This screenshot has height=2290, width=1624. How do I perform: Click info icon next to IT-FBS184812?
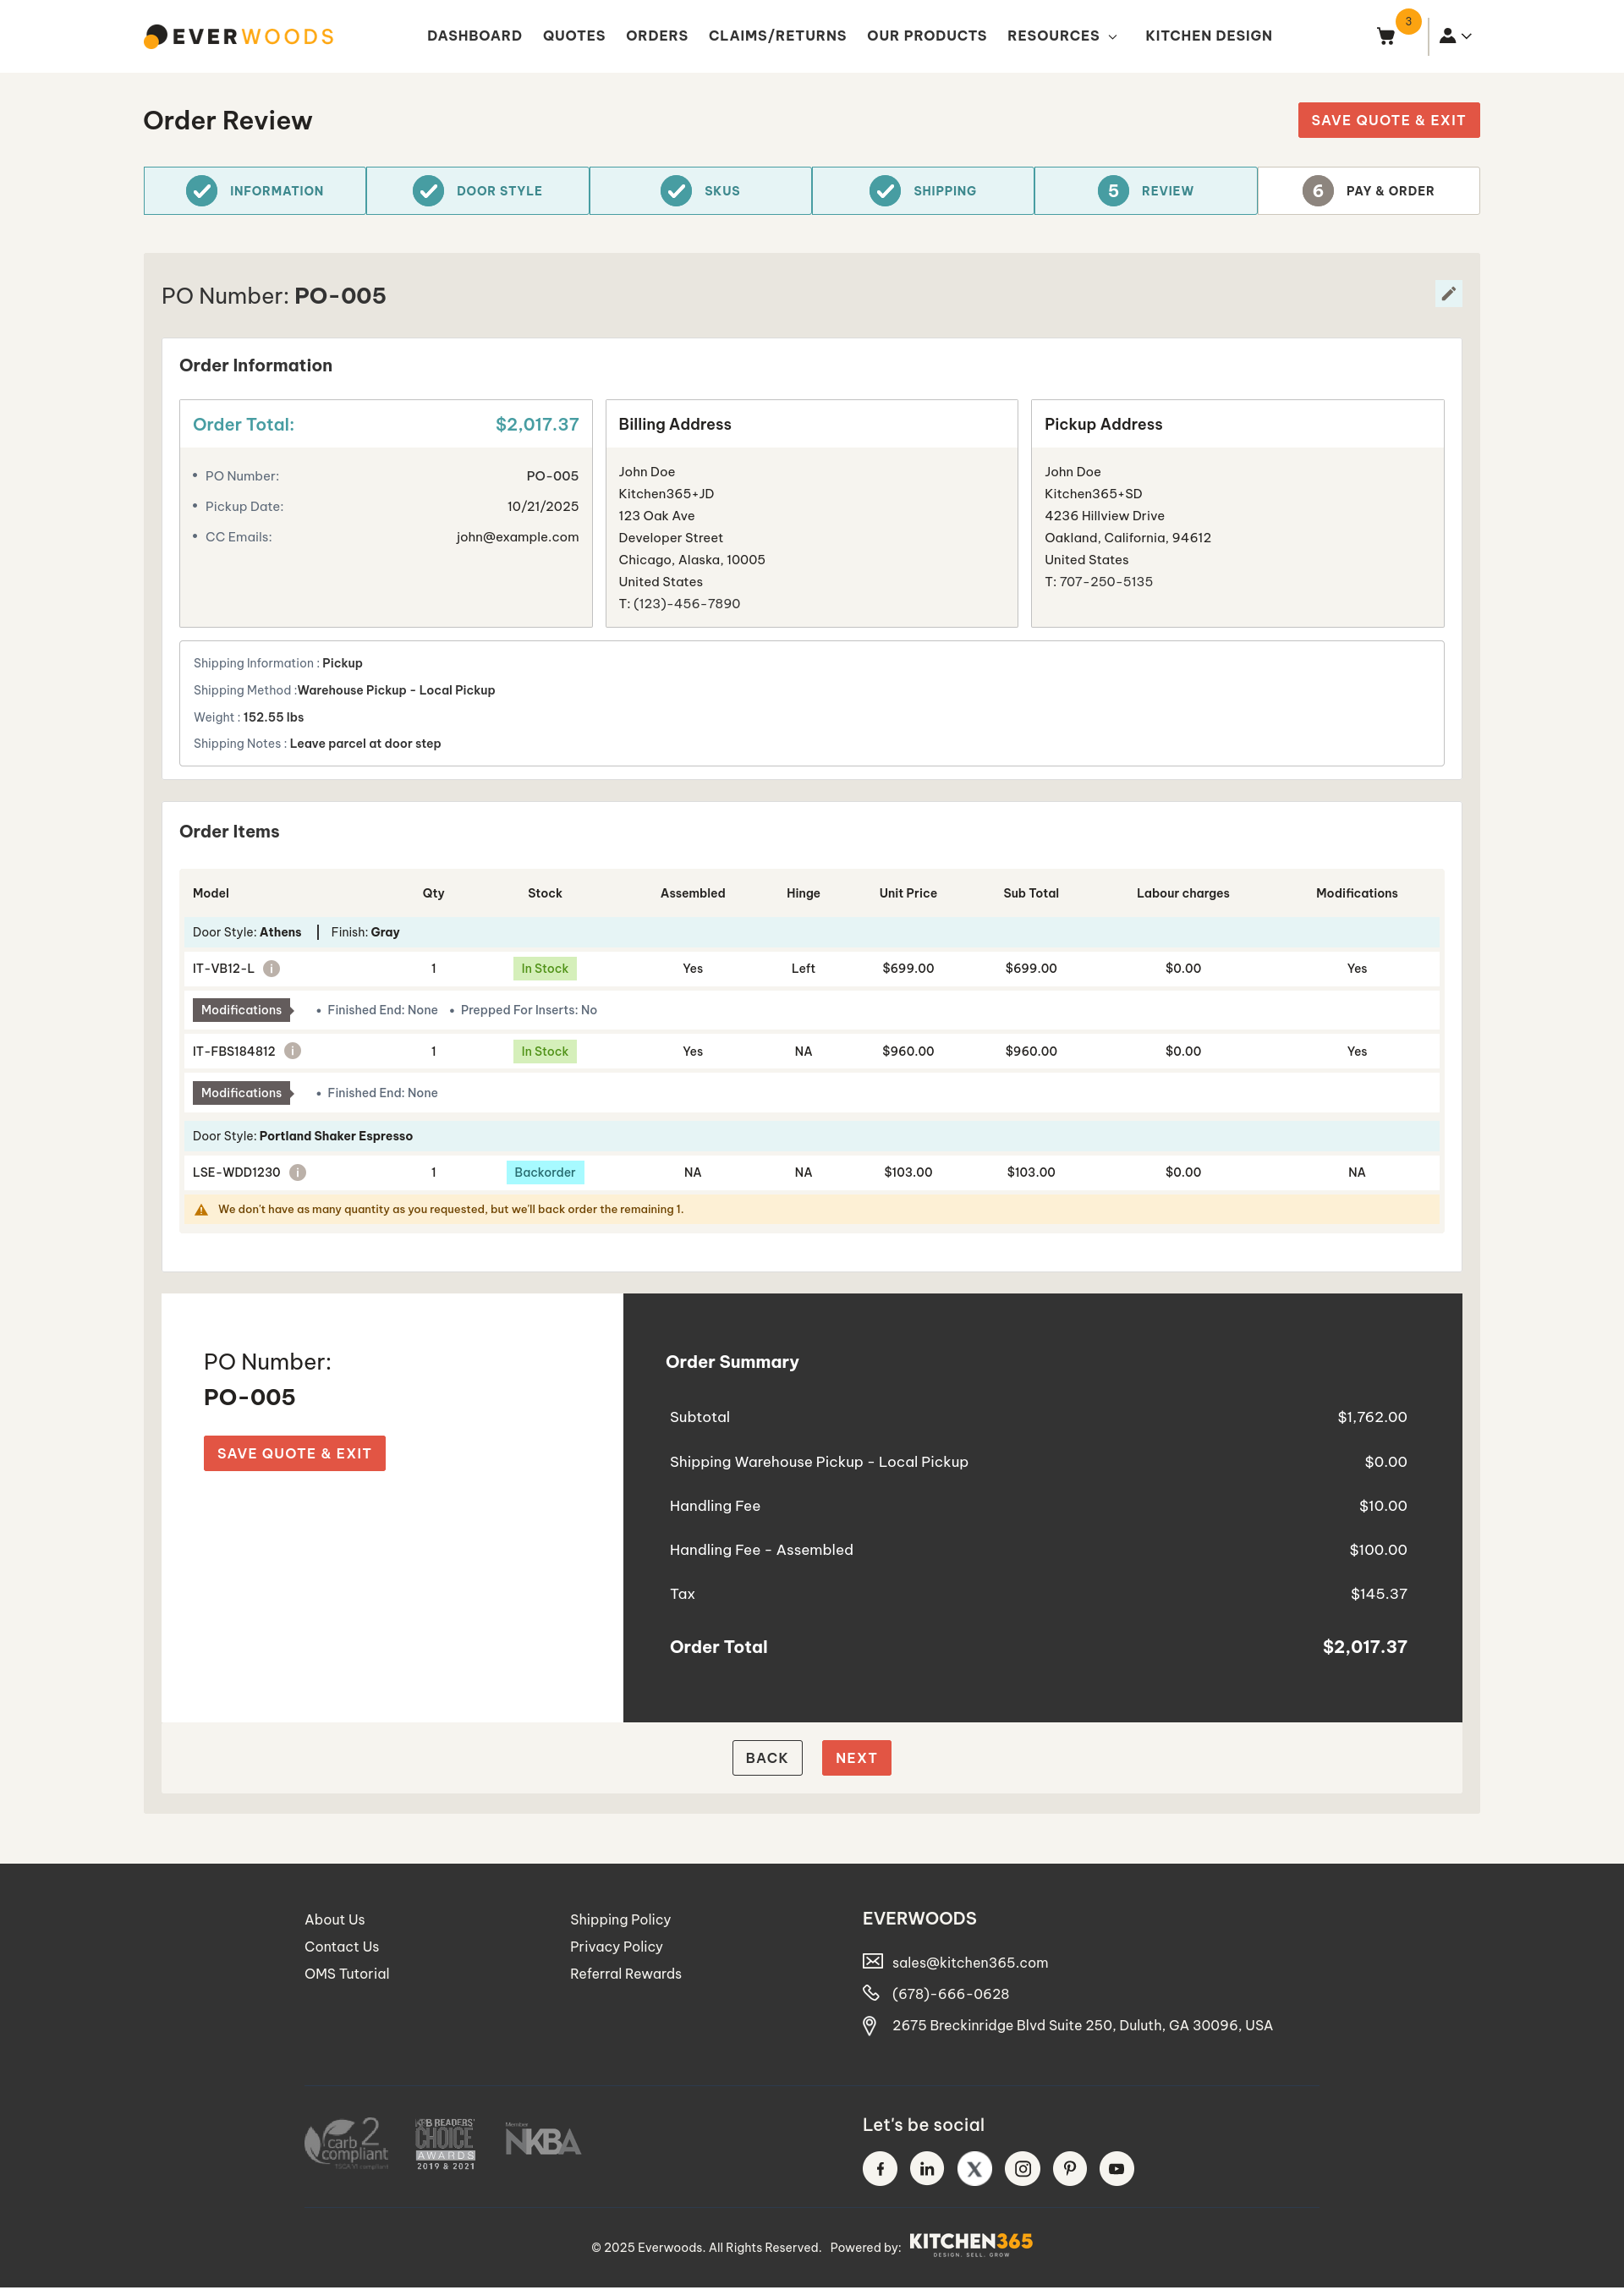point(292,1051)
